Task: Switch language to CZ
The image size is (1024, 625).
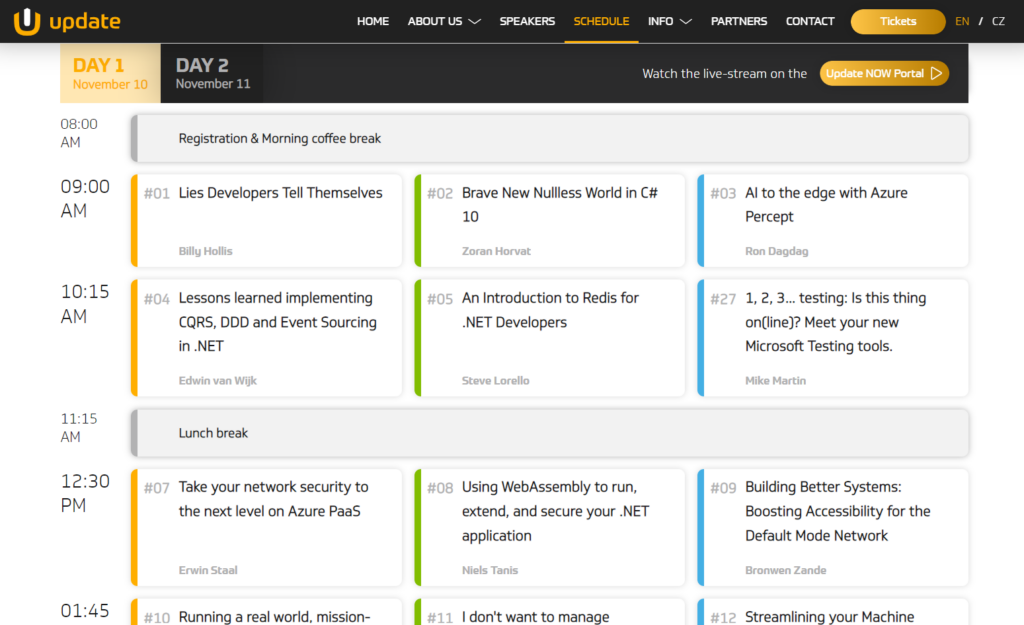Action: [999, 22]
